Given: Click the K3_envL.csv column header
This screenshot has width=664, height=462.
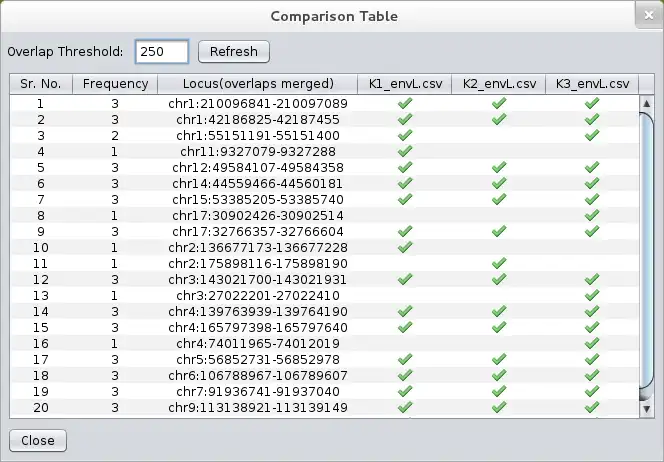Looking at the screenshot, I should click(591, 84).
